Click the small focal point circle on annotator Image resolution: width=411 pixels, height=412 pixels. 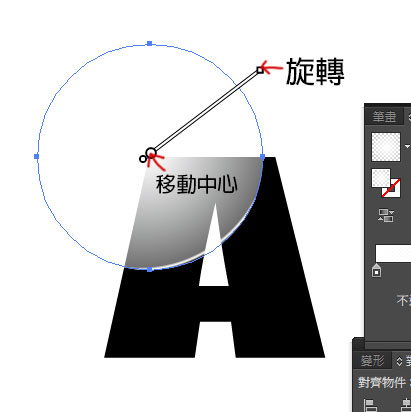tap(143, 159)
